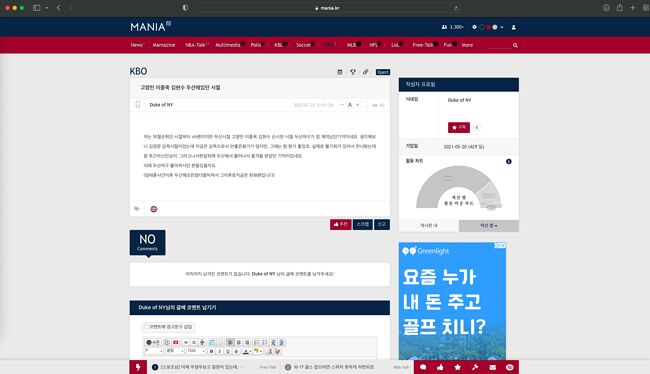Click the red subscribe star button in profile
This screenshot has height=374, width=650.
(458, 127)
